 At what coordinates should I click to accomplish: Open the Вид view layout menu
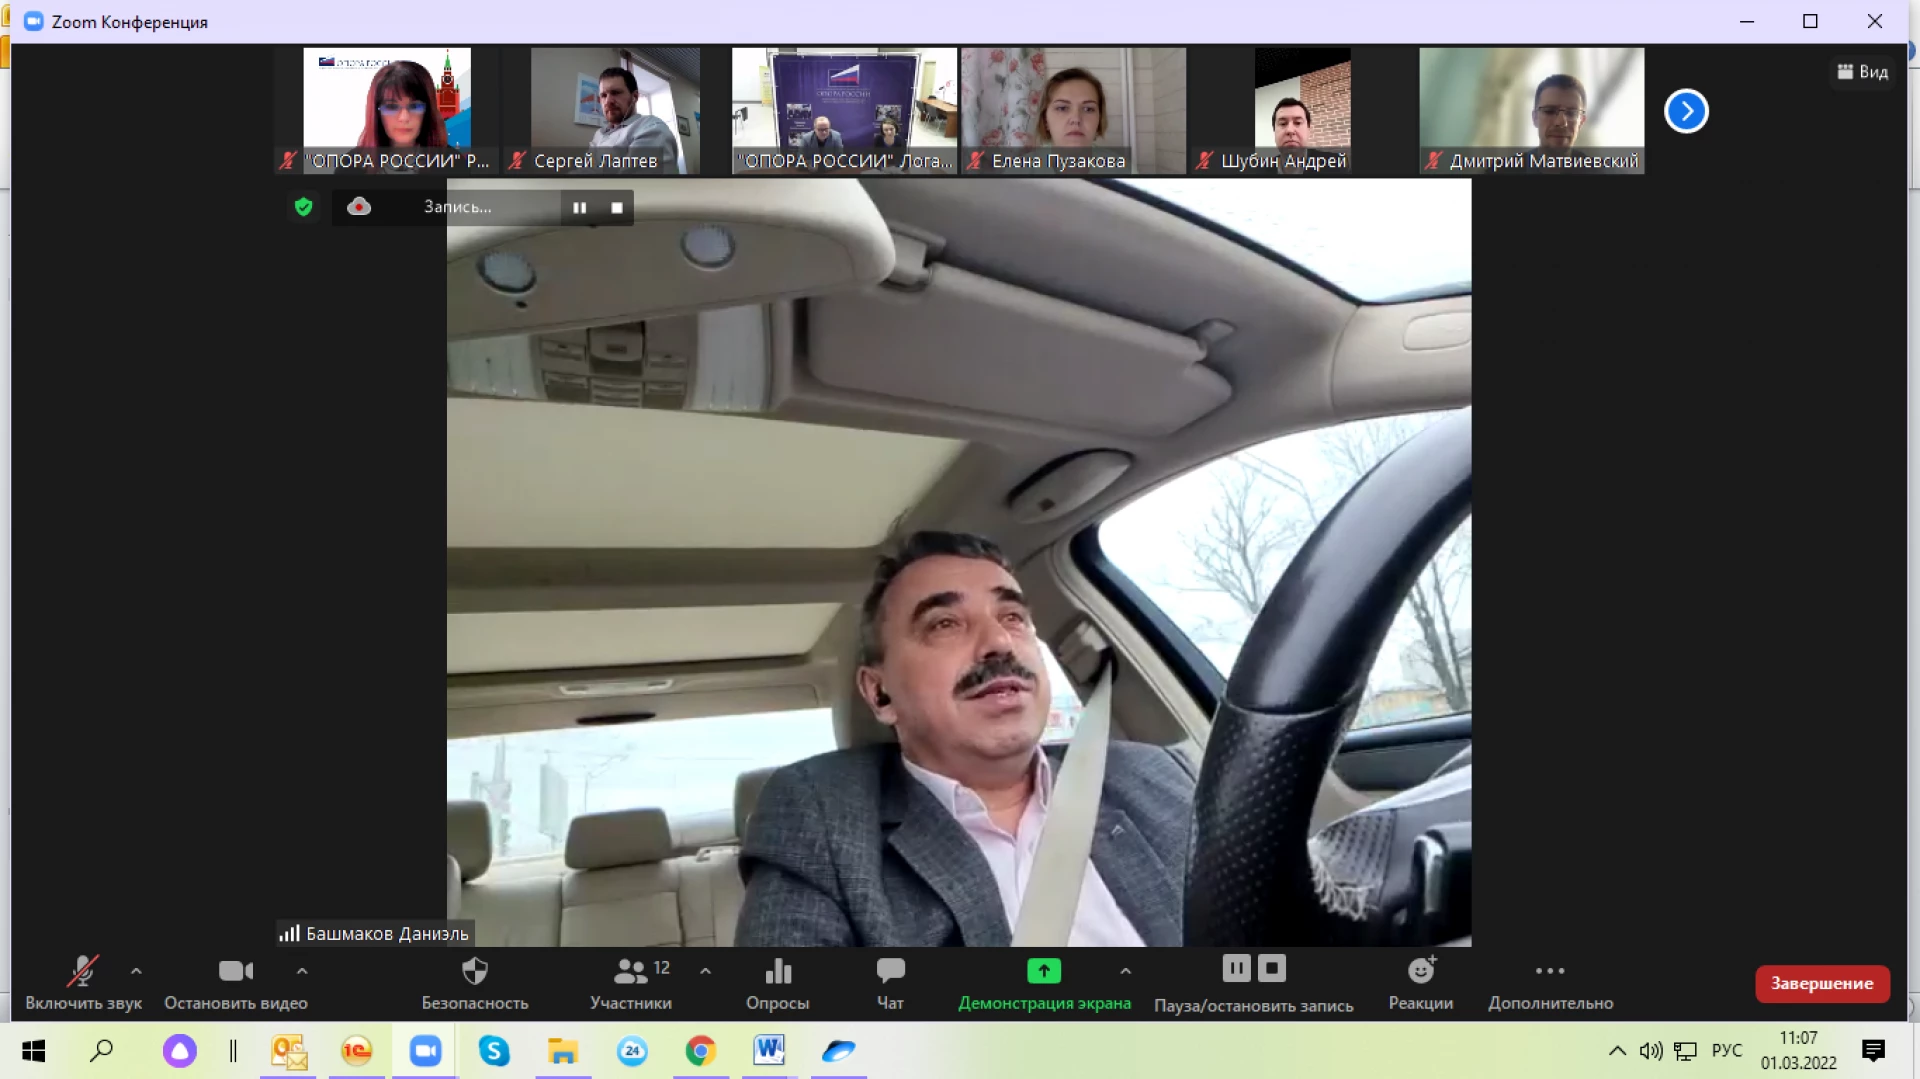tap(1863, 72)
